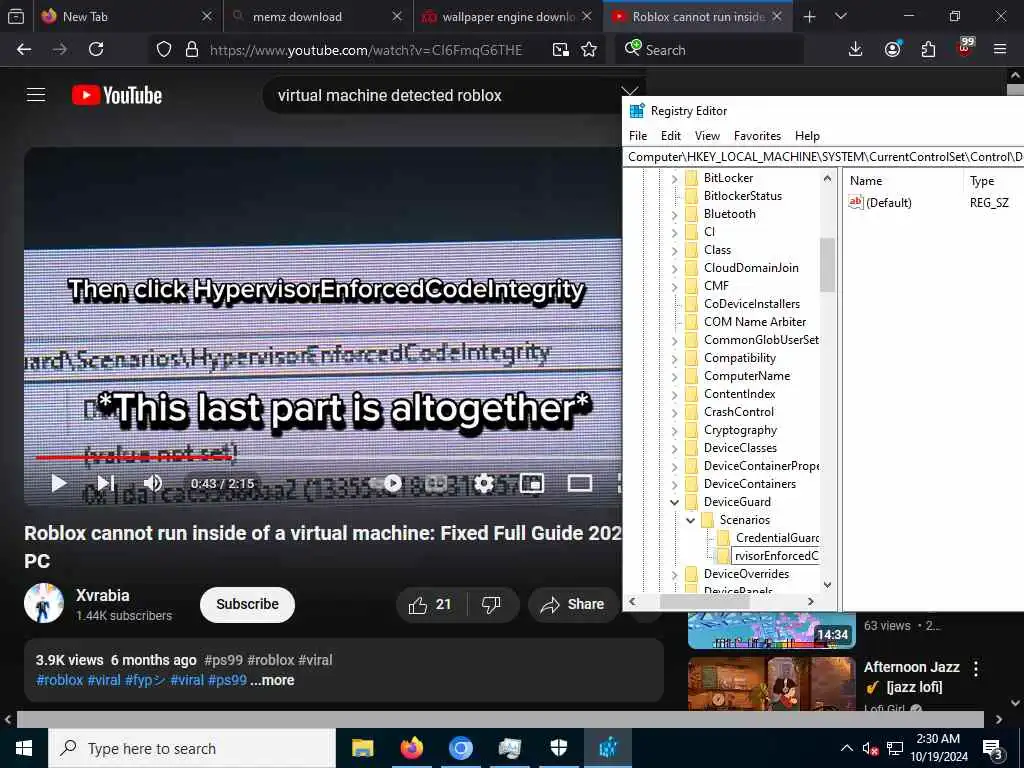Open a new Firefox tab
The width and height of the screenshot is (1024, 768).
point(810,17)
